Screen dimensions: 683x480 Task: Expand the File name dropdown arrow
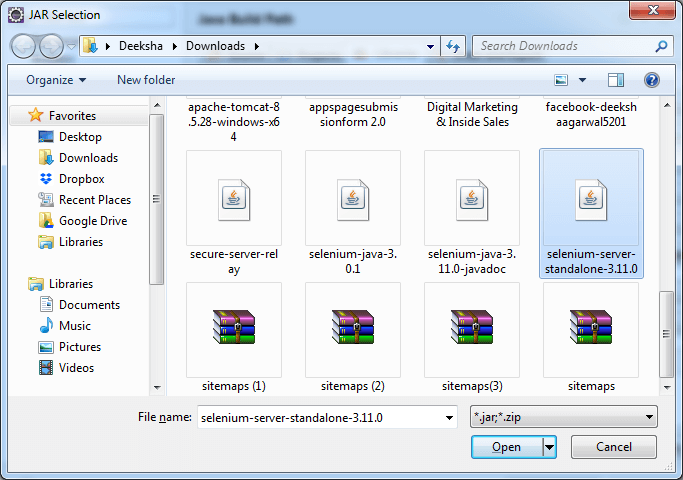449,418
